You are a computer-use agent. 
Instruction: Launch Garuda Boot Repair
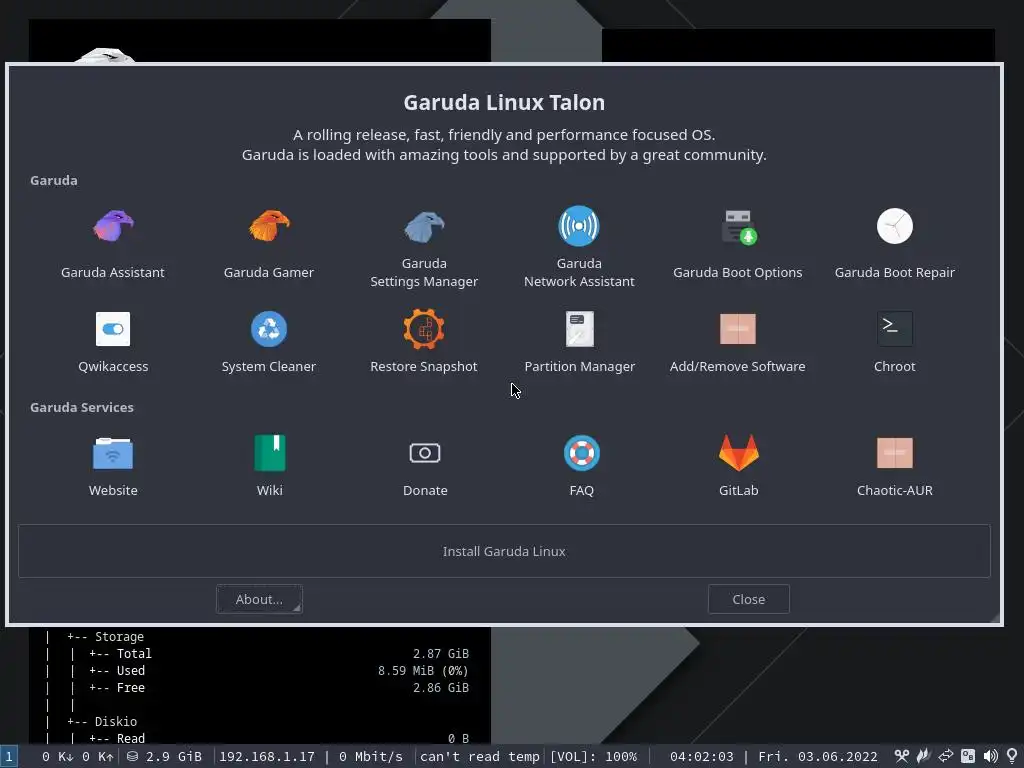click(894, 243)
